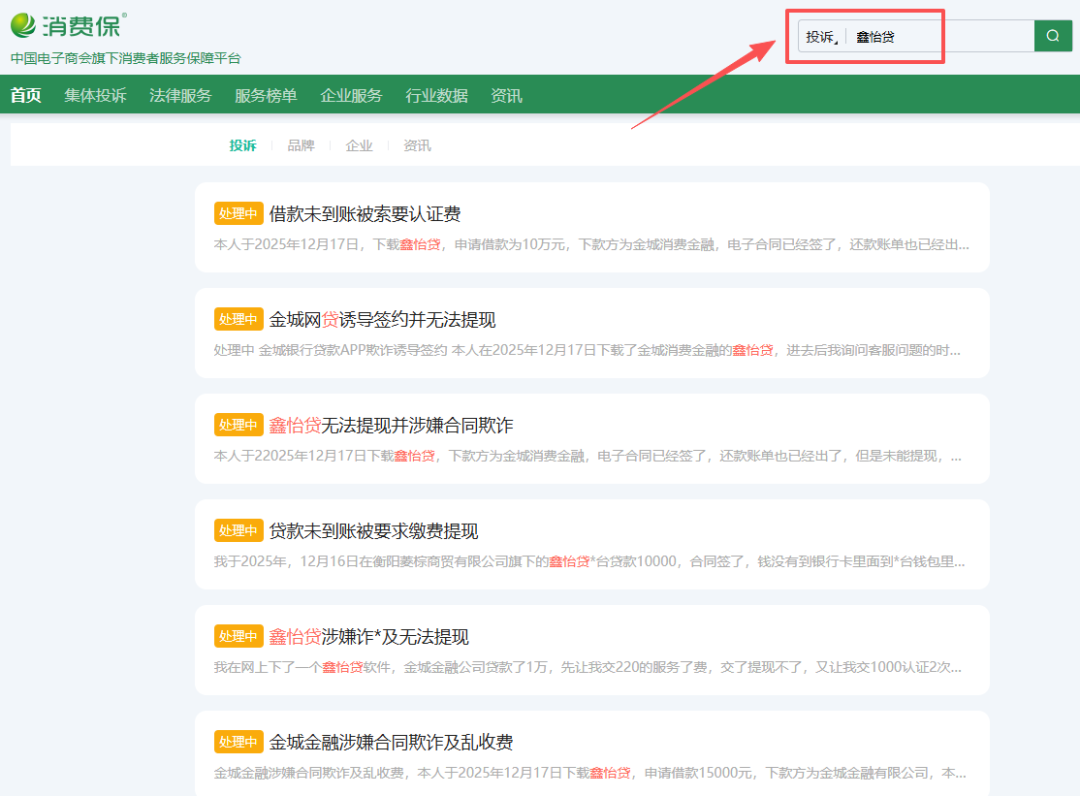Open 服务榜单 navigation item
This screenshot has width=1080, height=796.
click(266, 96)
